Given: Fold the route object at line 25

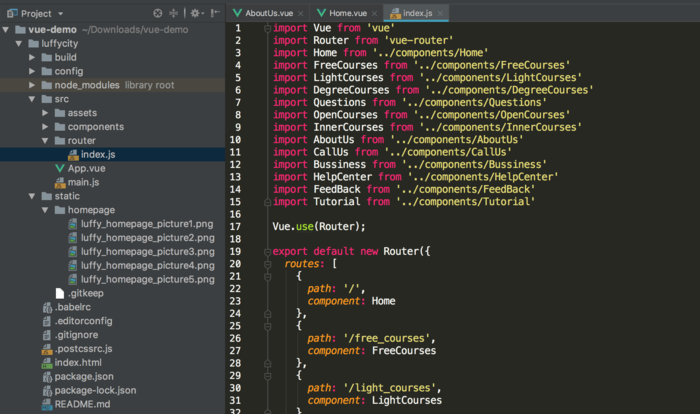Looking at the screenshot, I should (267, 326).
